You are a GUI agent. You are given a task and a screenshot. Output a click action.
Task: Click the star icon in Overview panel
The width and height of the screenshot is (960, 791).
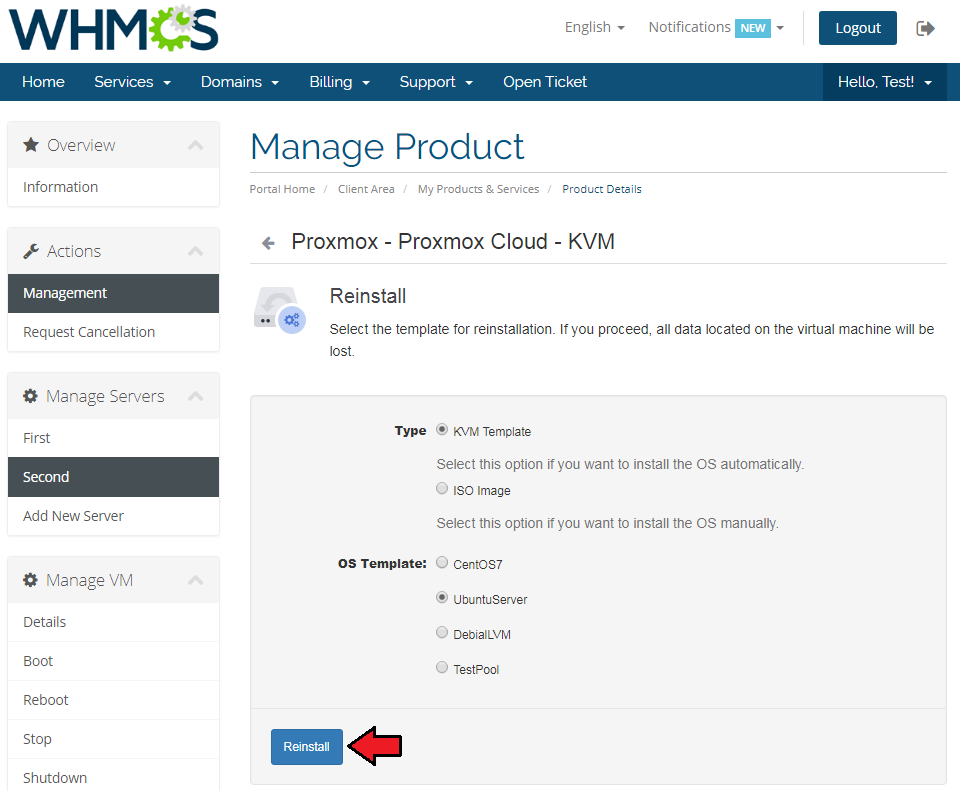(31, 145)
